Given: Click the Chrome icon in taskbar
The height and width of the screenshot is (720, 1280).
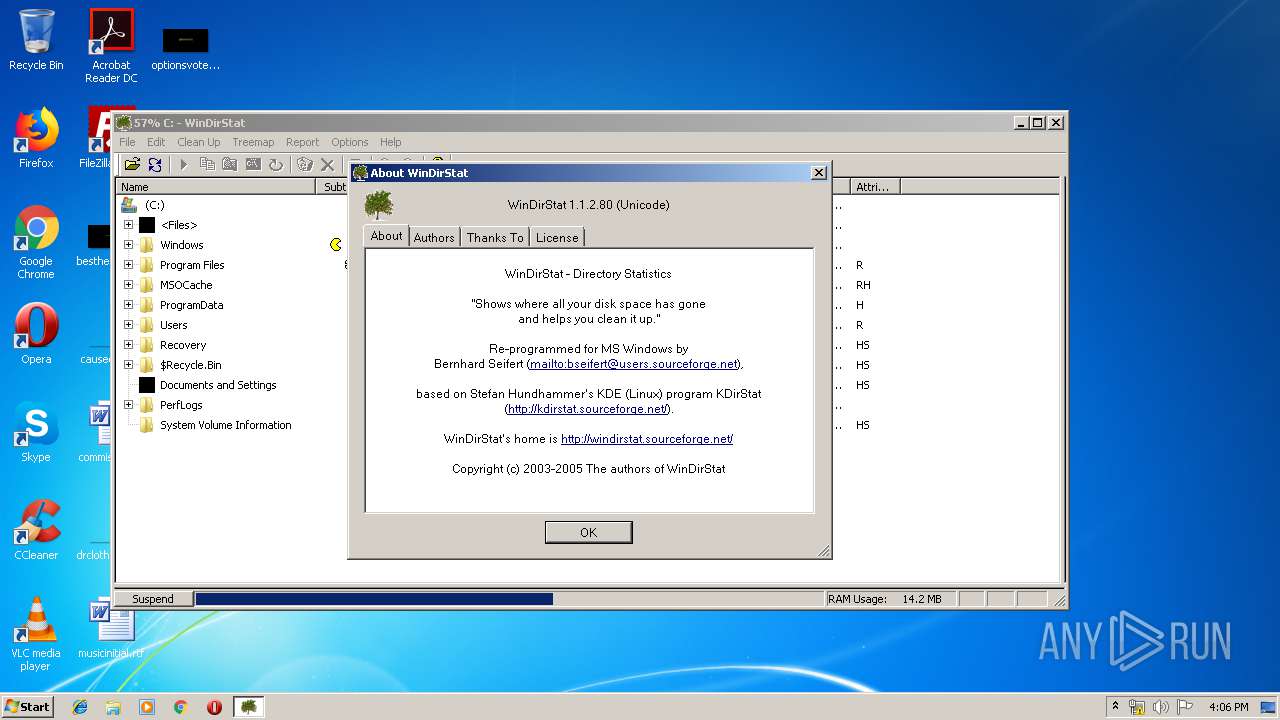Looking at the screenshot, I should [181, 707].
